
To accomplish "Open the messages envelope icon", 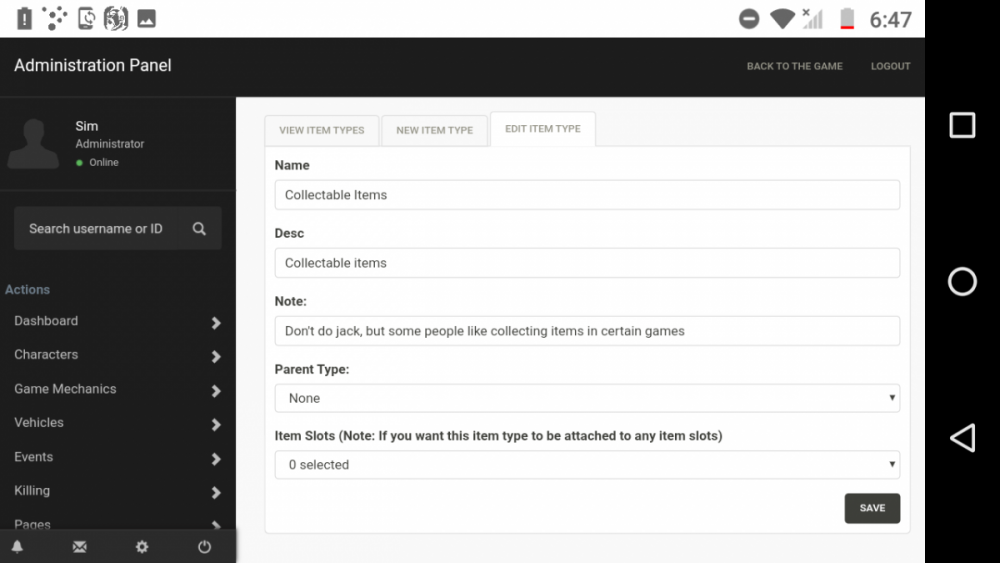I will click(x=80, y=547).
